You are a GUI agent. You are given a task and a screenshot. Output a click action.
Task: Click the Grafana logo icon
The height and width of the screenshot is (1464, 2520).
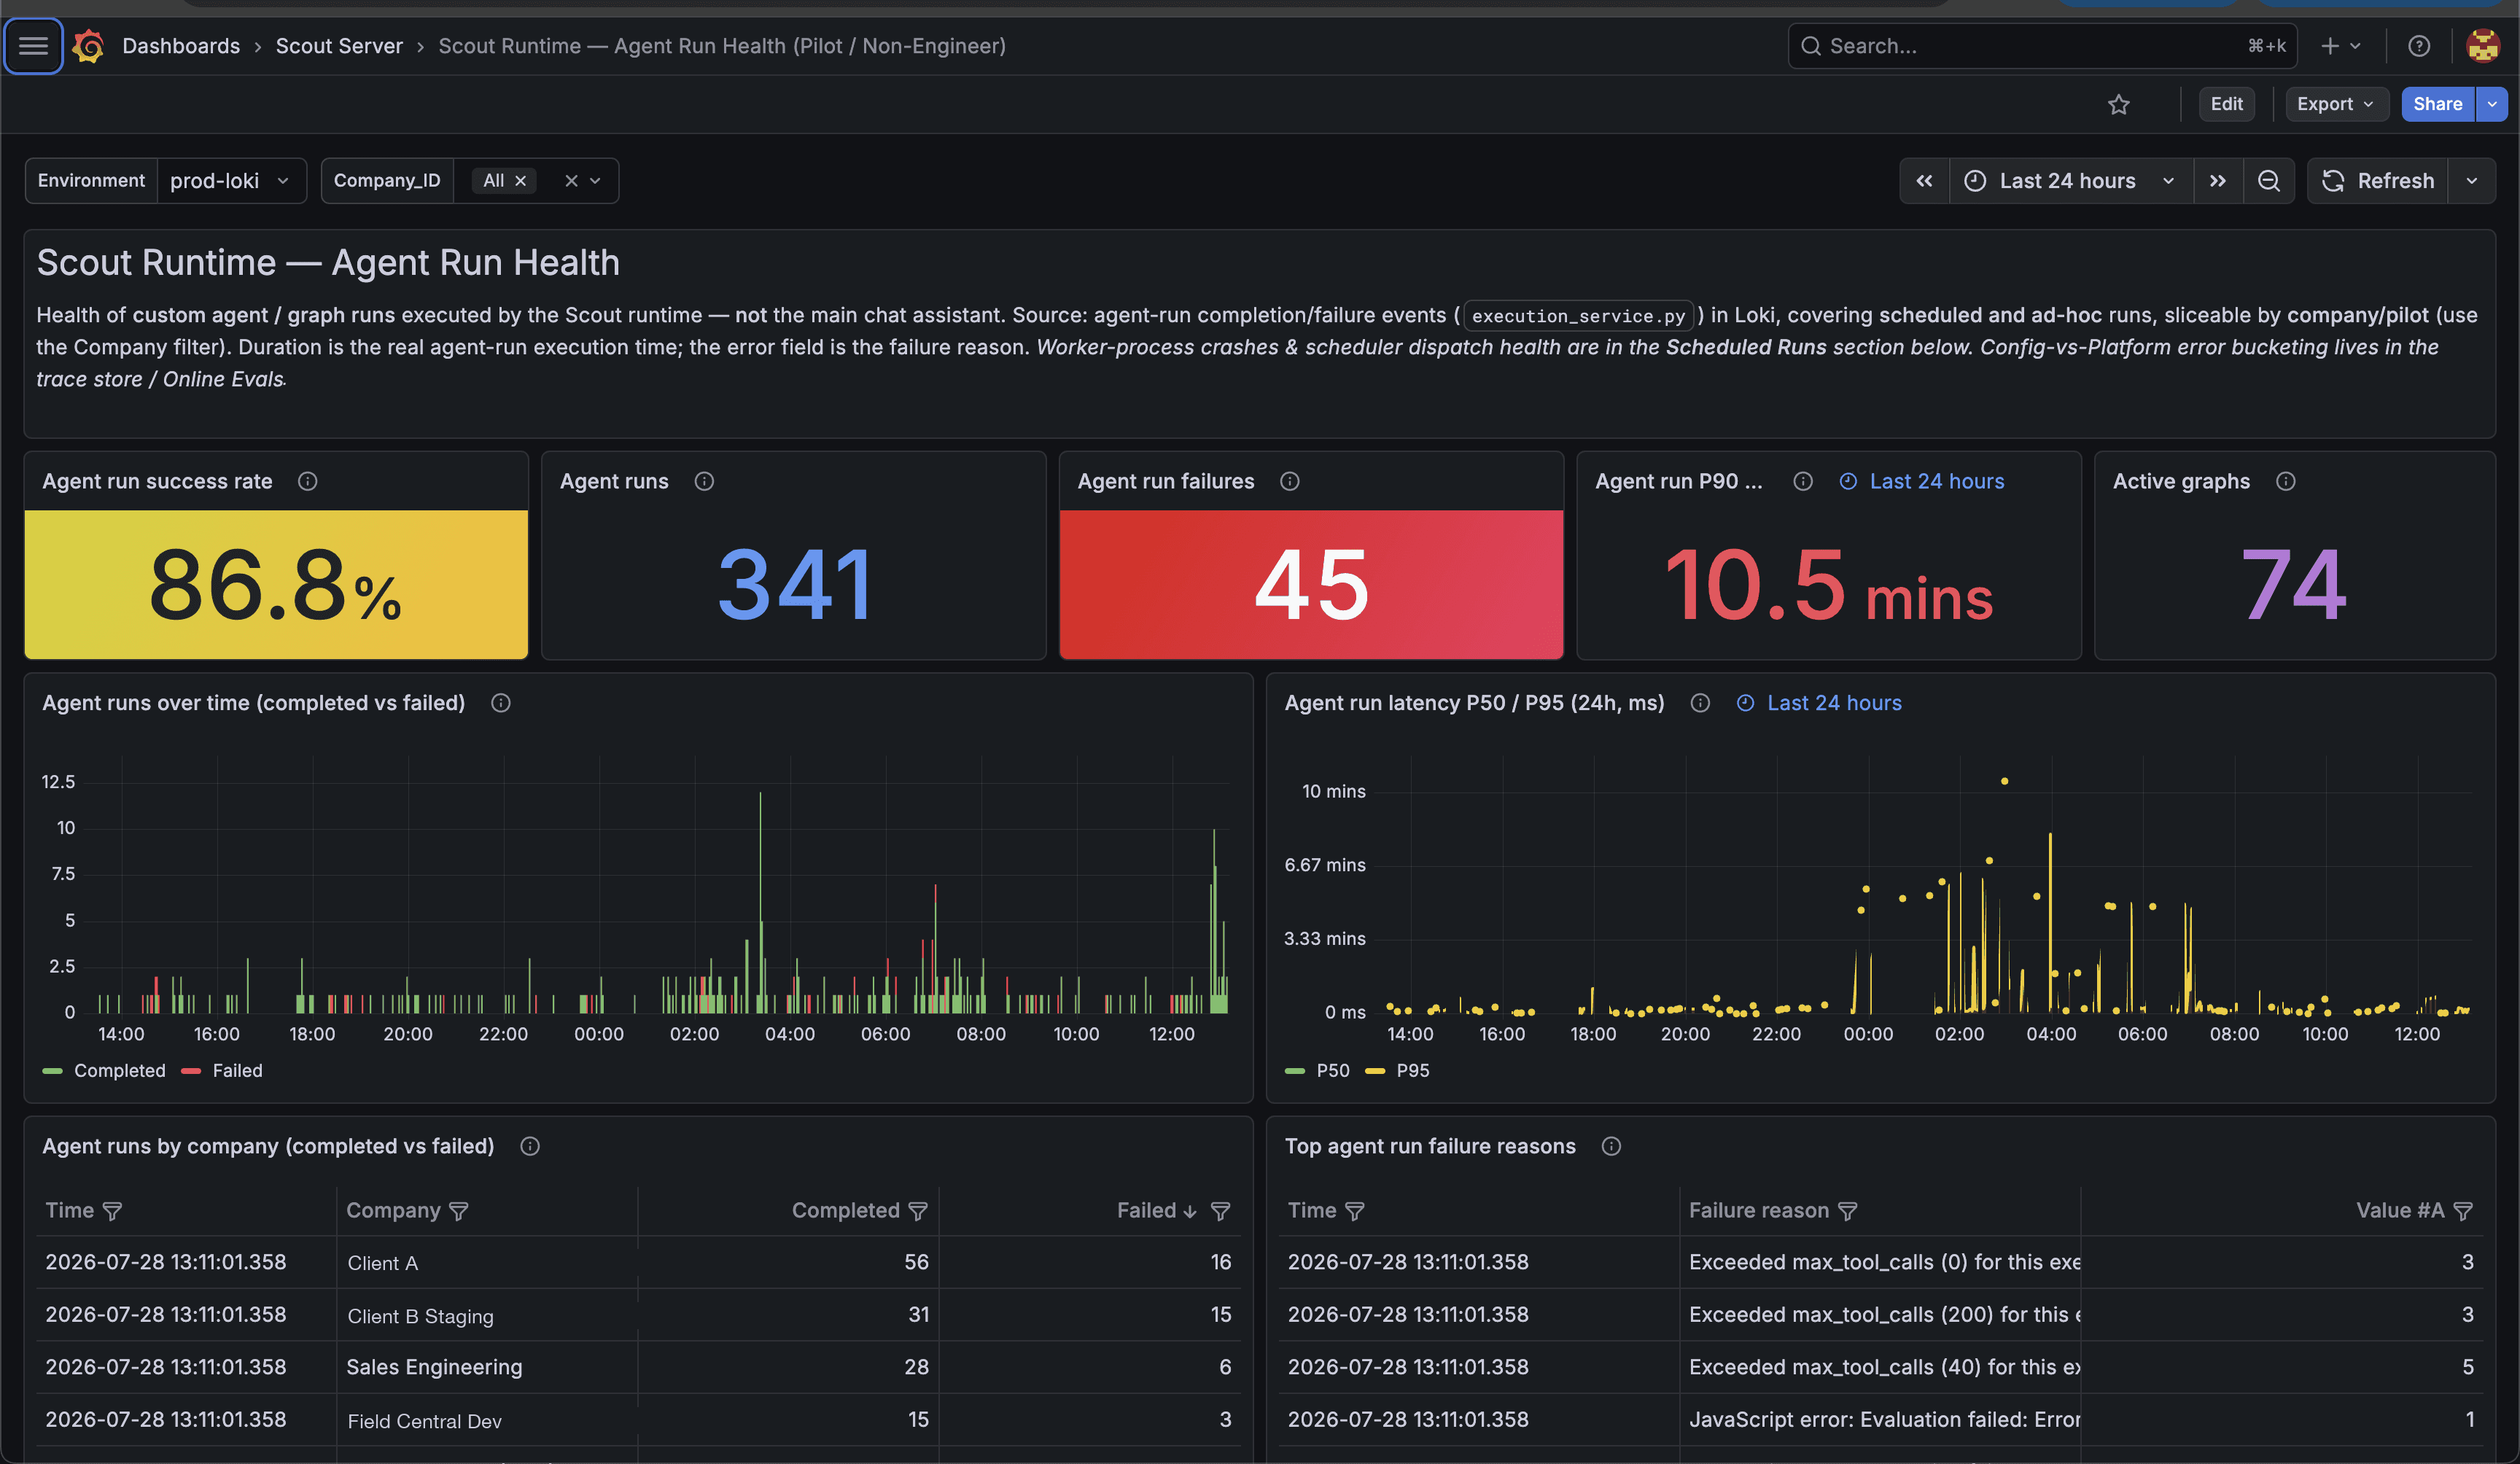point(88,46)
